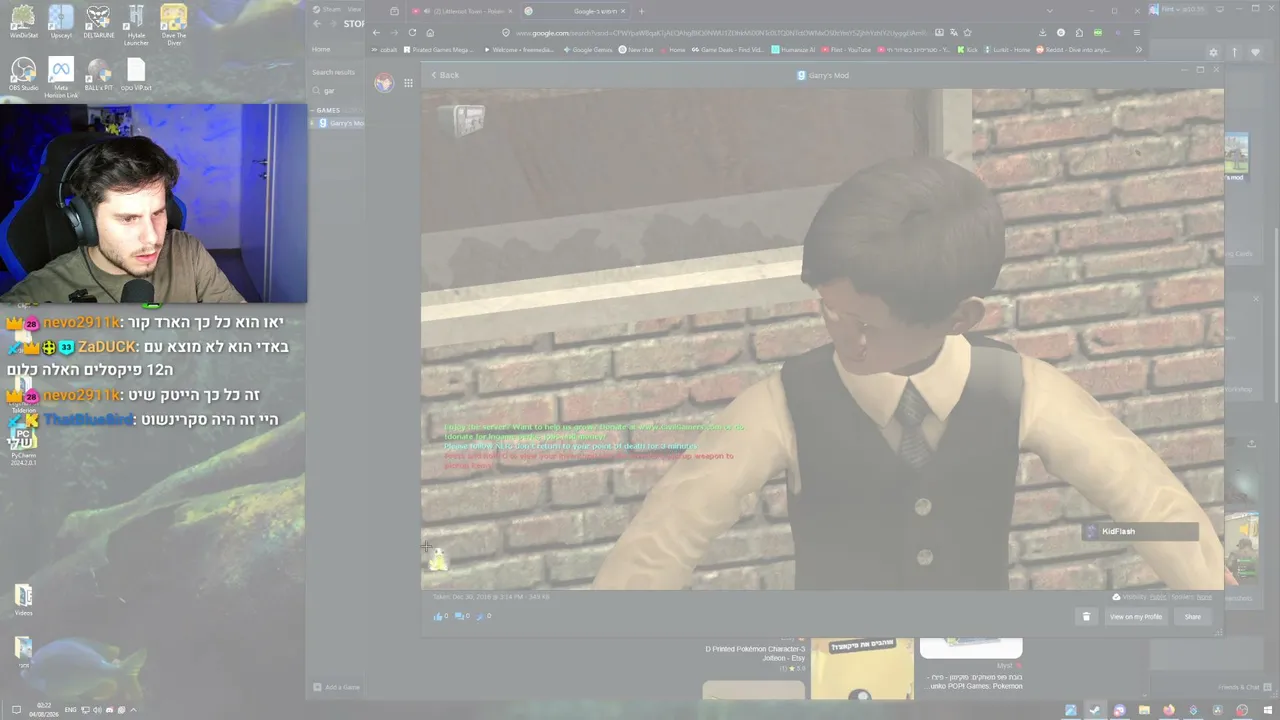The image size is (1280, 720).
Task: Reload the browser page
Action: pyautogui.click(x=412, y=32)
